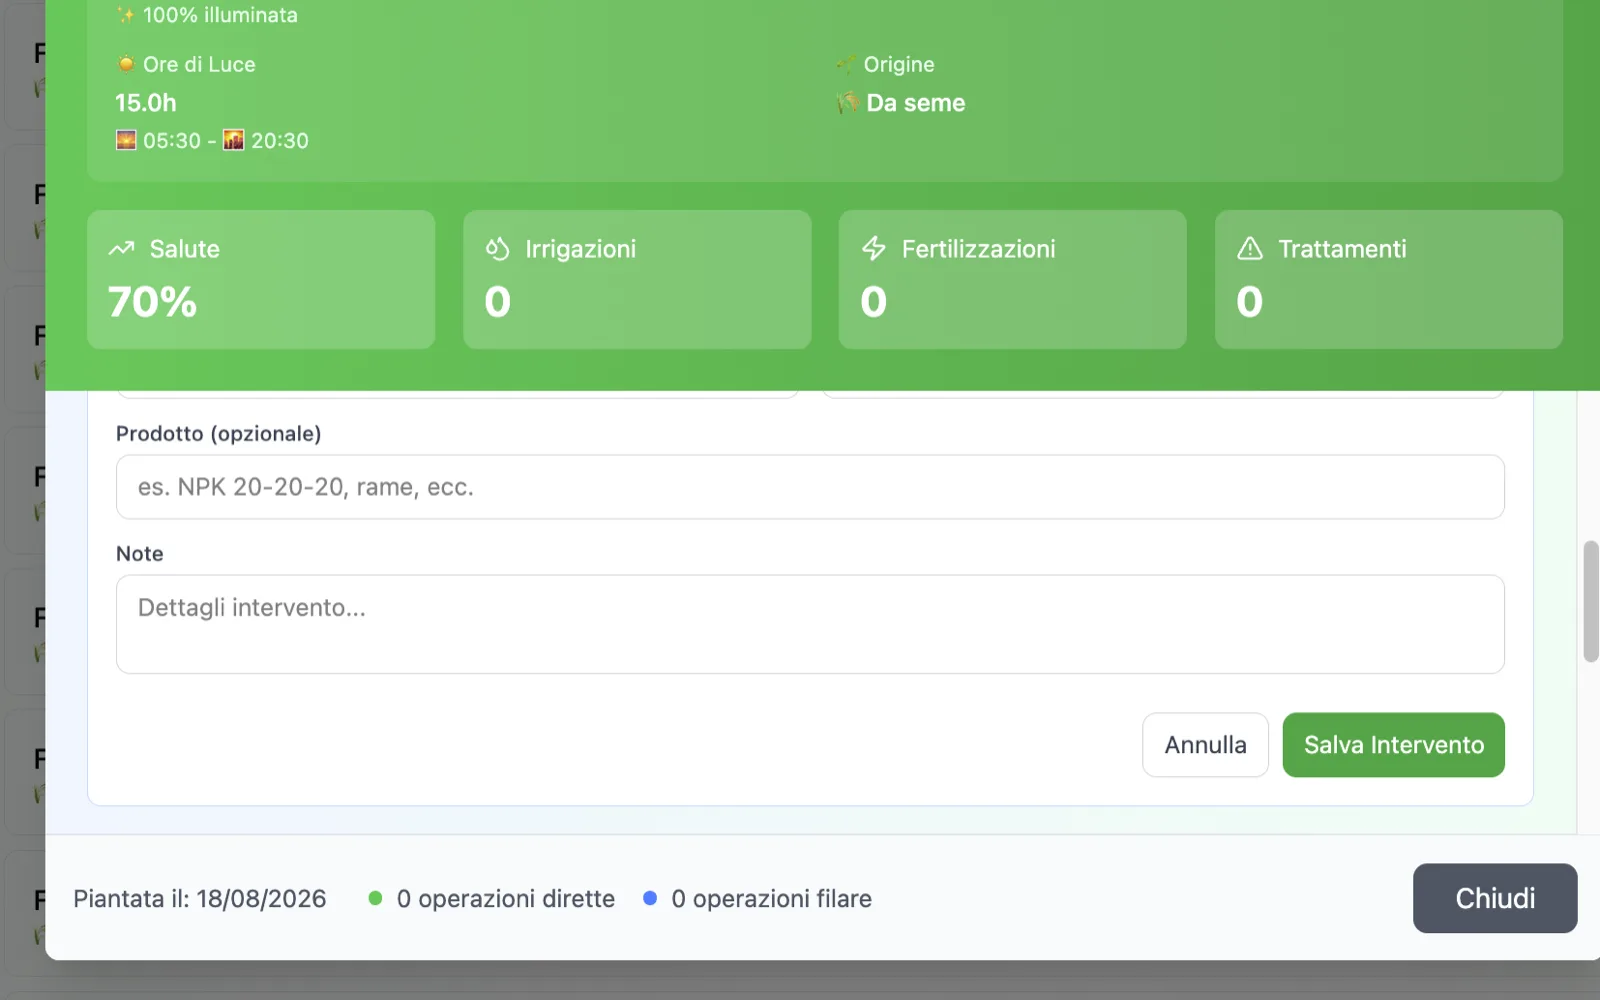Click the Irrigazioni water droplets icon
Screen dimensions: 1600x1000
click(x=497, y=249)
